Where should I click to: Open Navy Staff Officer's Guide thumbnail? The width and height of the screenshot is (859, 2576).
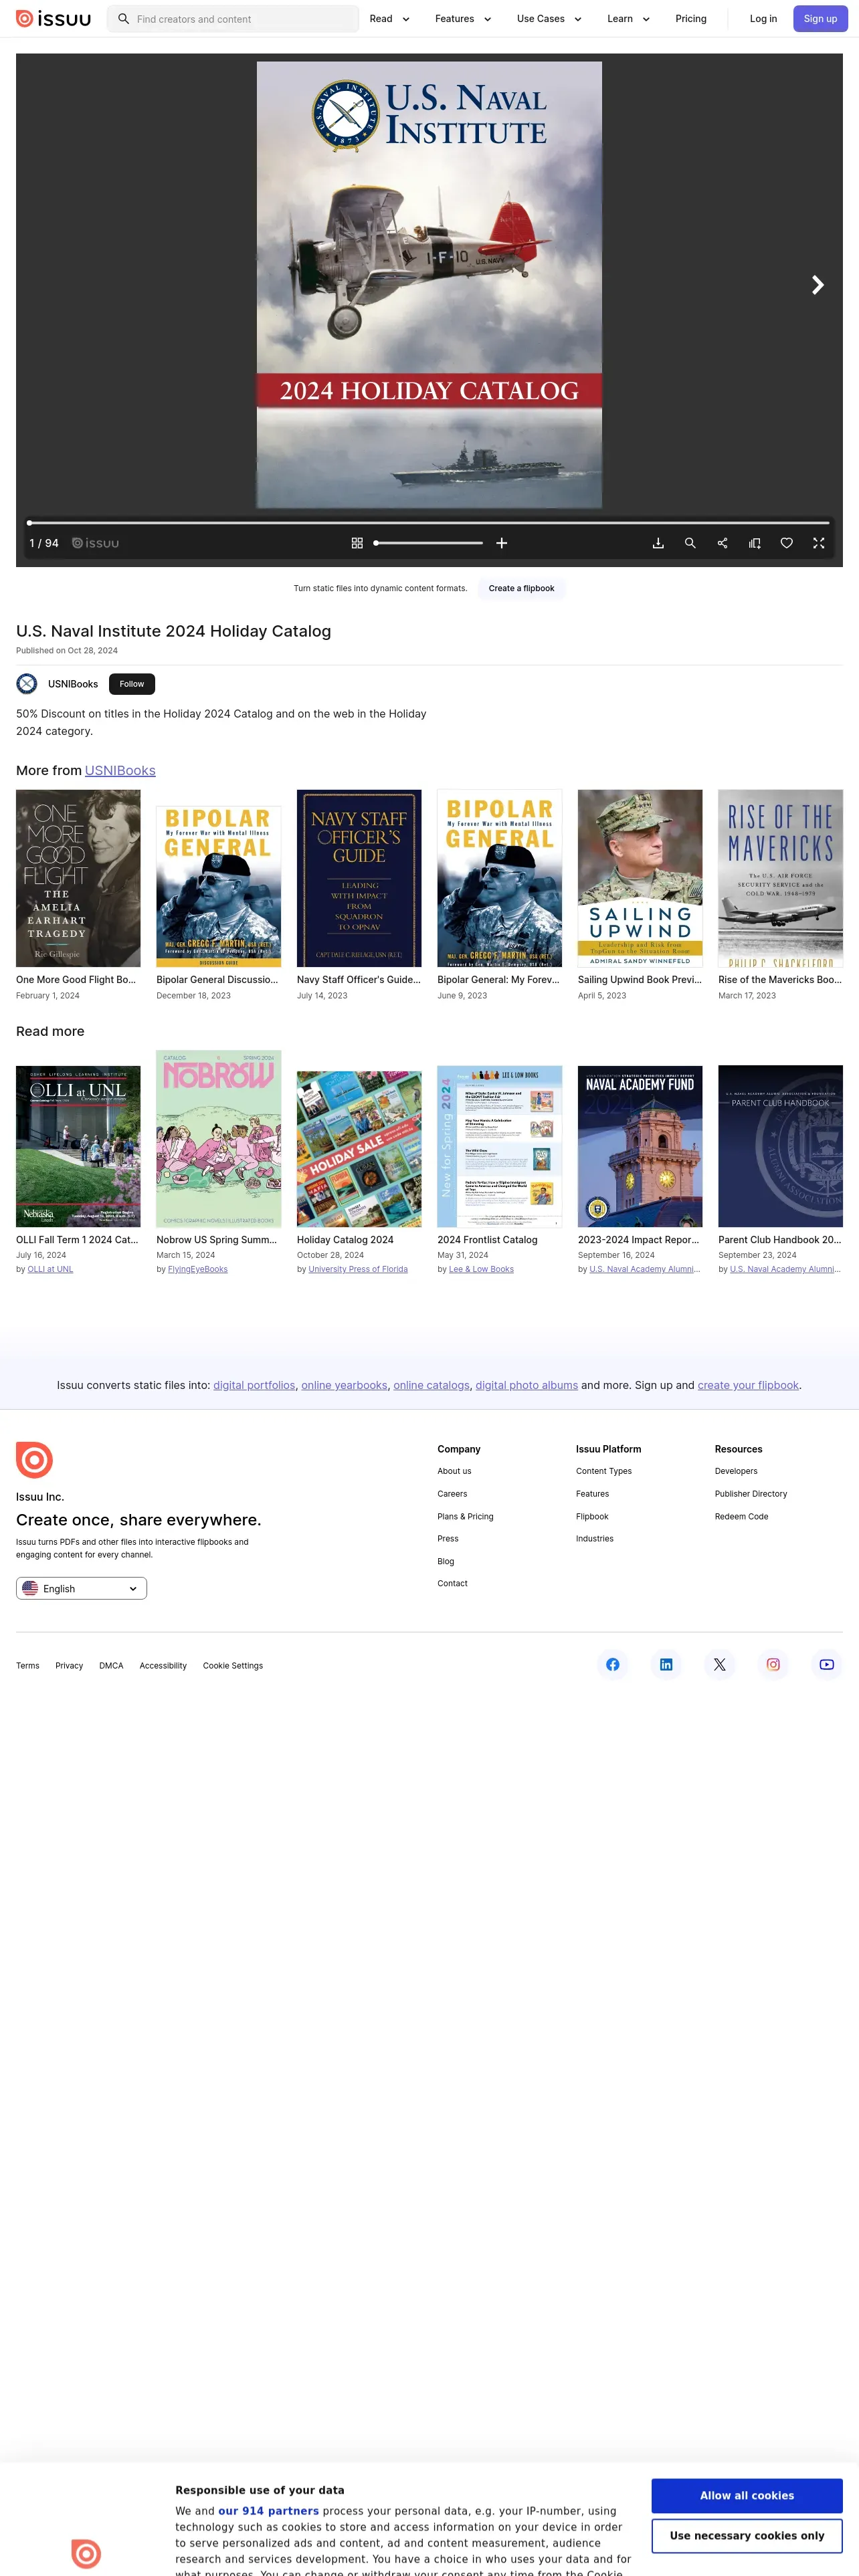pyautogui.click(x=359, y=878)
